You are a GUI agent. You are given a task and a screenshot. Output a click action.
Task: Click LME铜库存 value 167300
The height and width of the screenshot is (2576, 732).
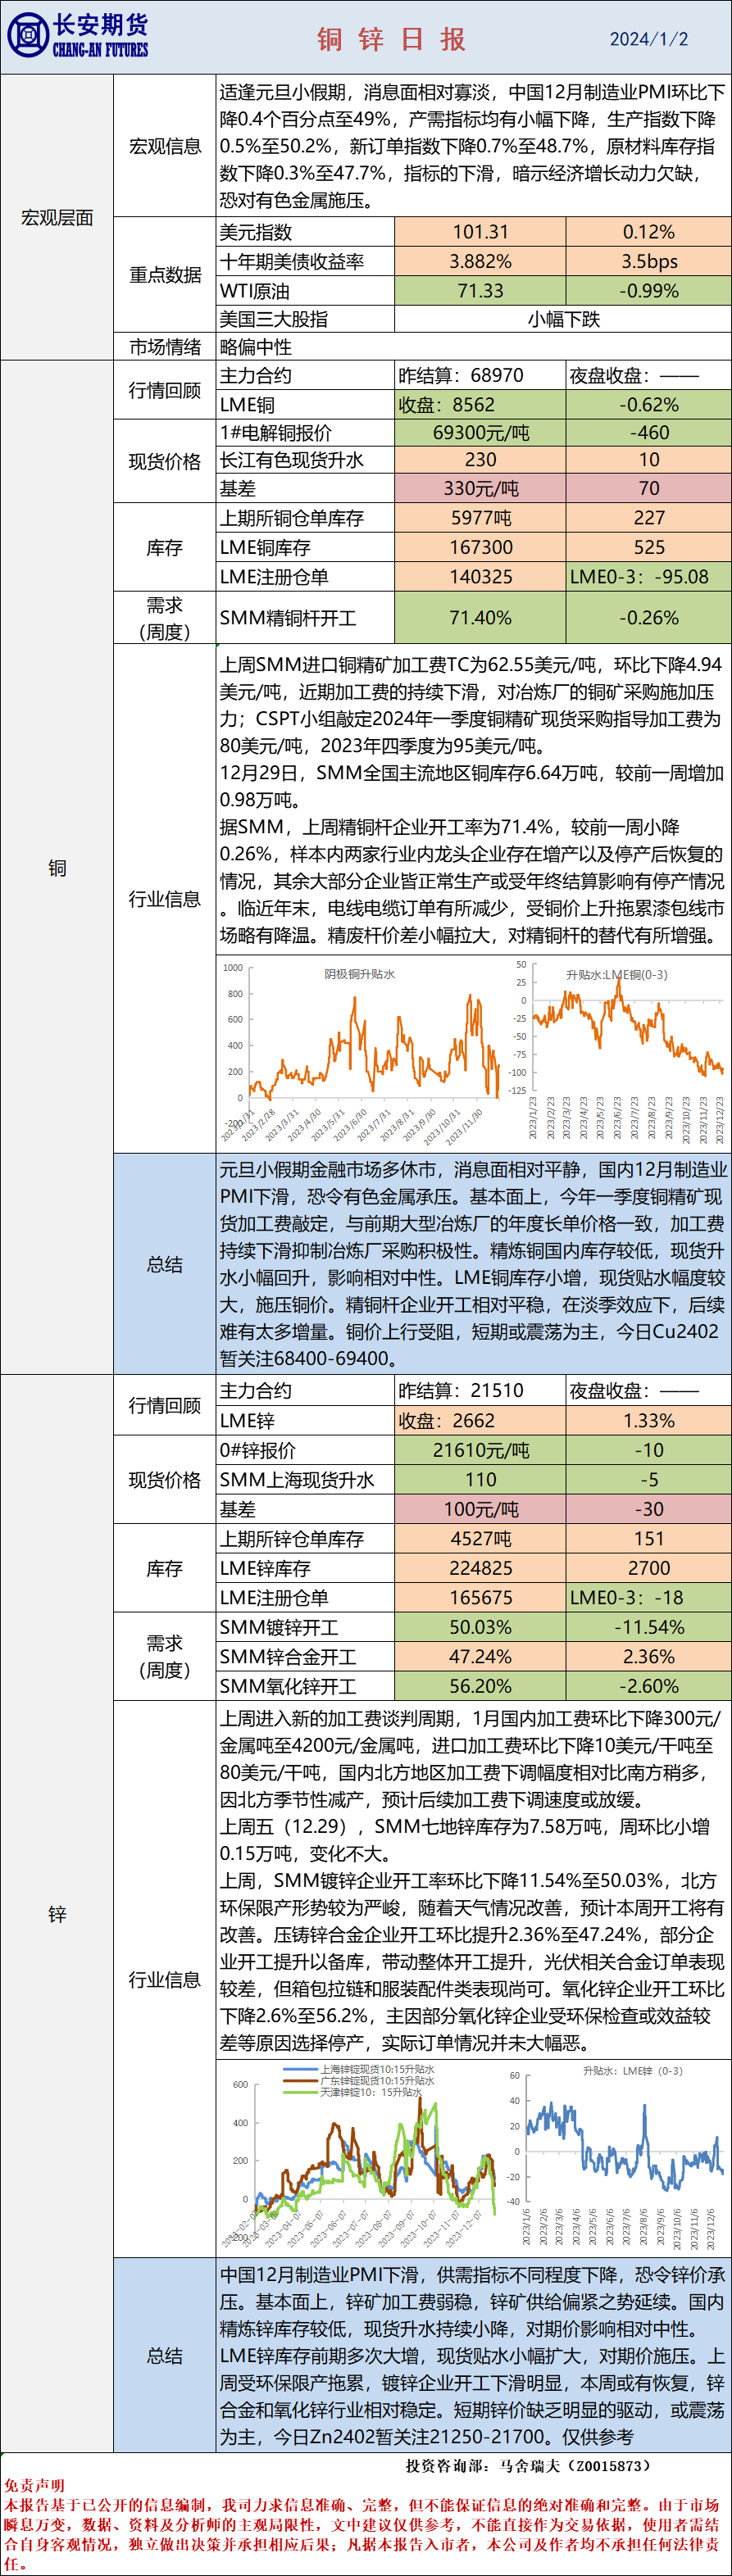[480, 547]
